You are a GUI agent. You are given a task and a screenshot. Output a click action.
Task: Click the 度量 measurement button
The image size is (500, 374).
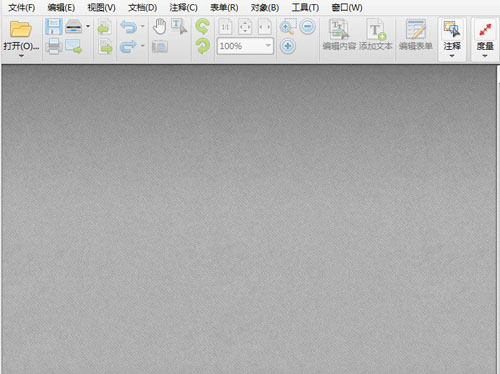pos(485,39)
